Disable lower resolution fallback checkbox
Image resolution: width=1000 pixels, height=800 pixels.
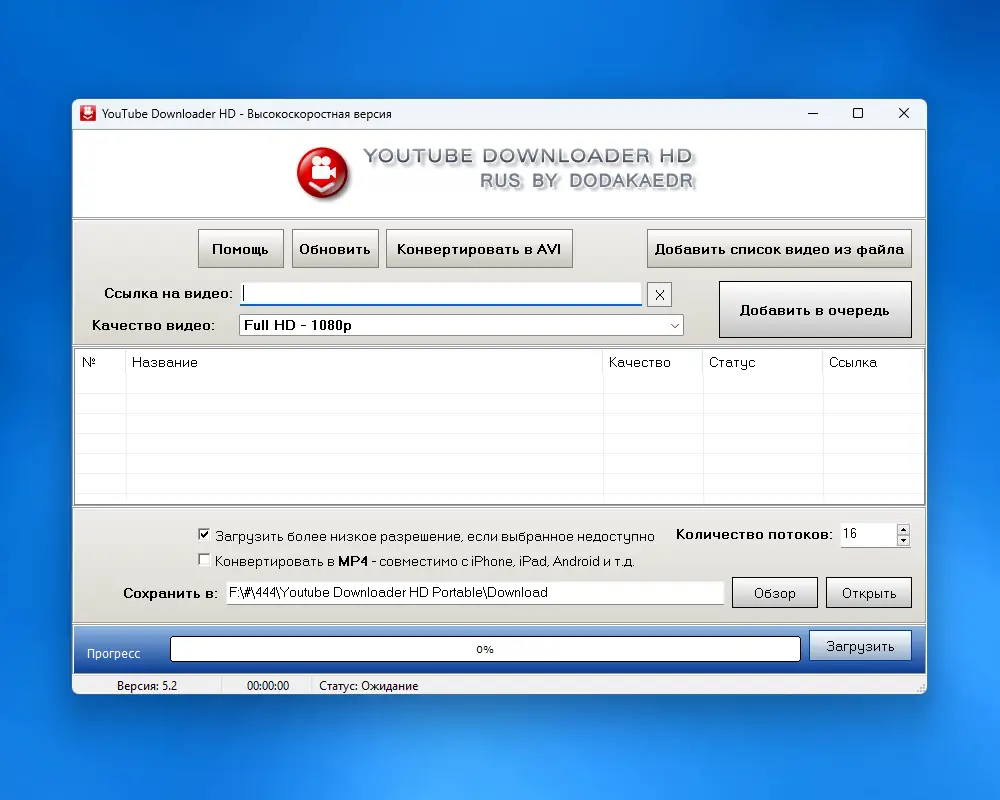[x=204, y=534]
